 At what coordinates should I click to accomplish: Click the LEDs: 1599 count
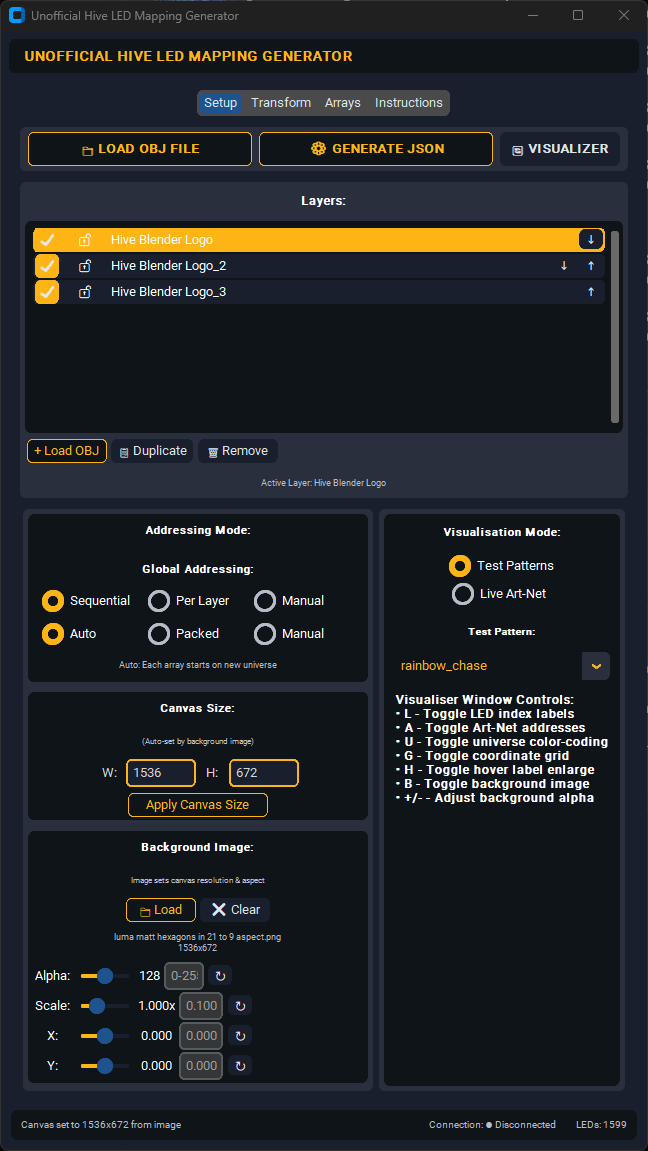coord(600,1125)
